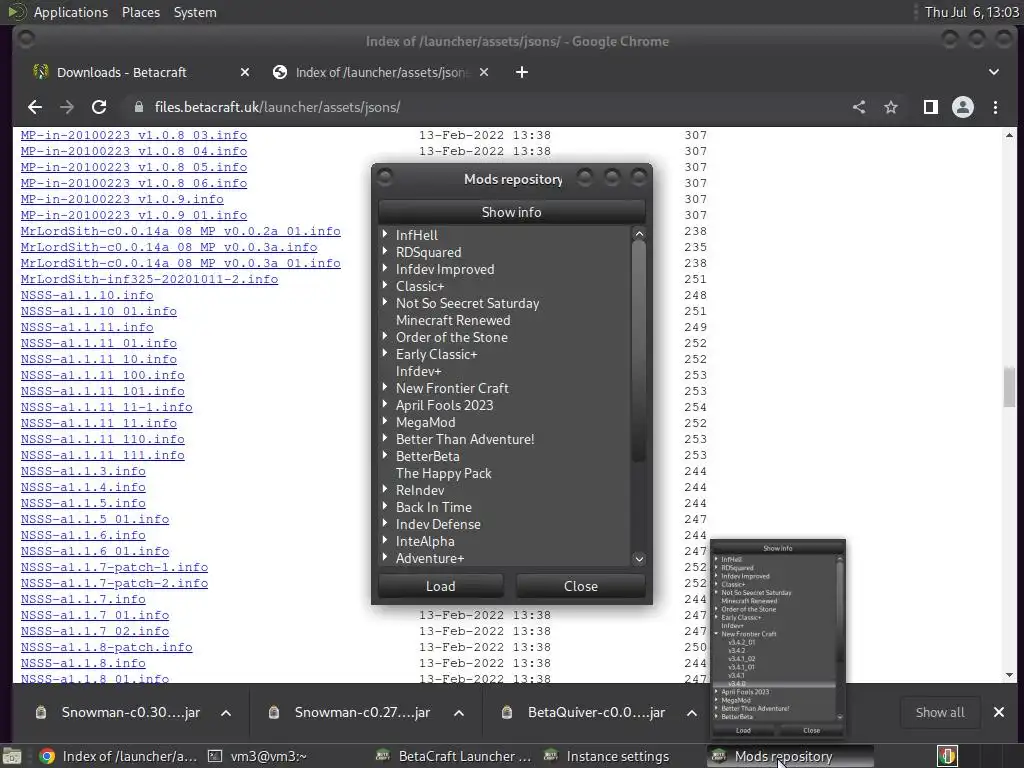The width and height of the screenshot is (1024, 768).
Task: Select The Happy Pack in list
Action: [443, 473]
